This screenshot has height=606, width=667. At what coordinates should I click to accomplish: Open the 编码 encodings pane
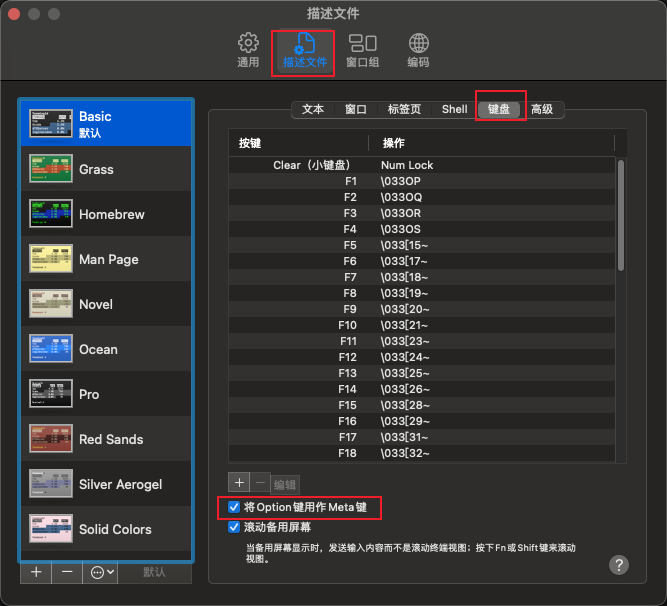(418, 51)
